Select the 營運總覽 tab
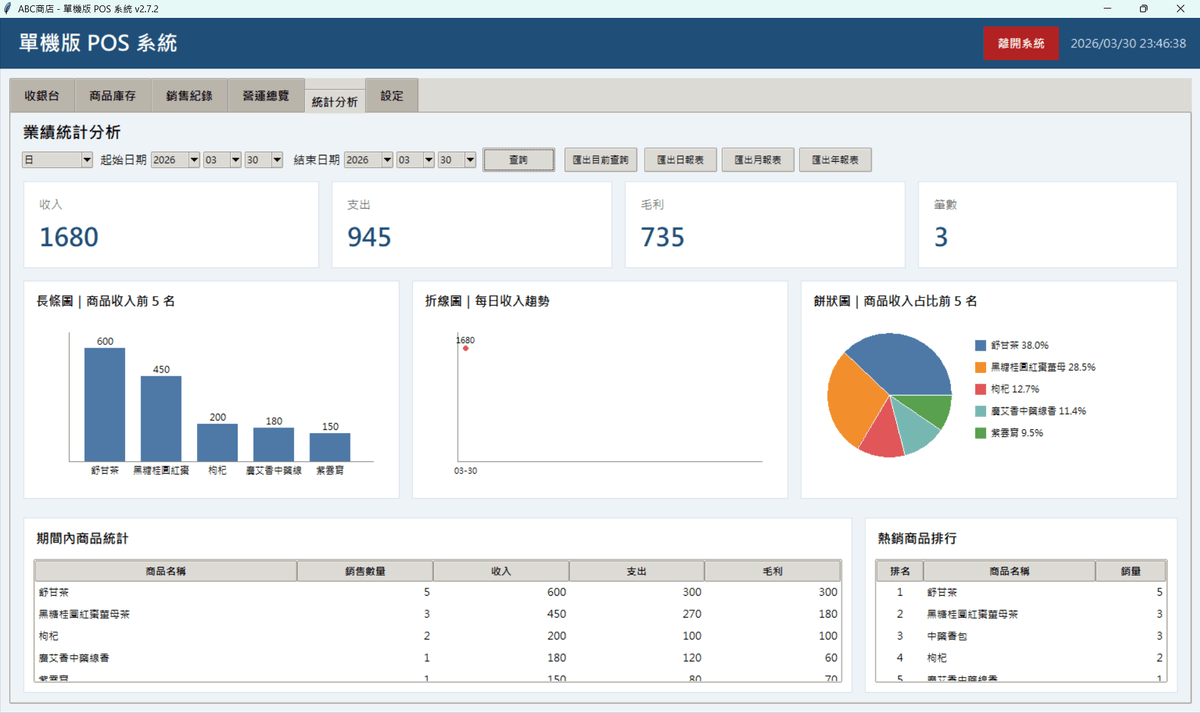Image resolution: width=1200 pixels, height=713 pixels. (x=265, y=96)
